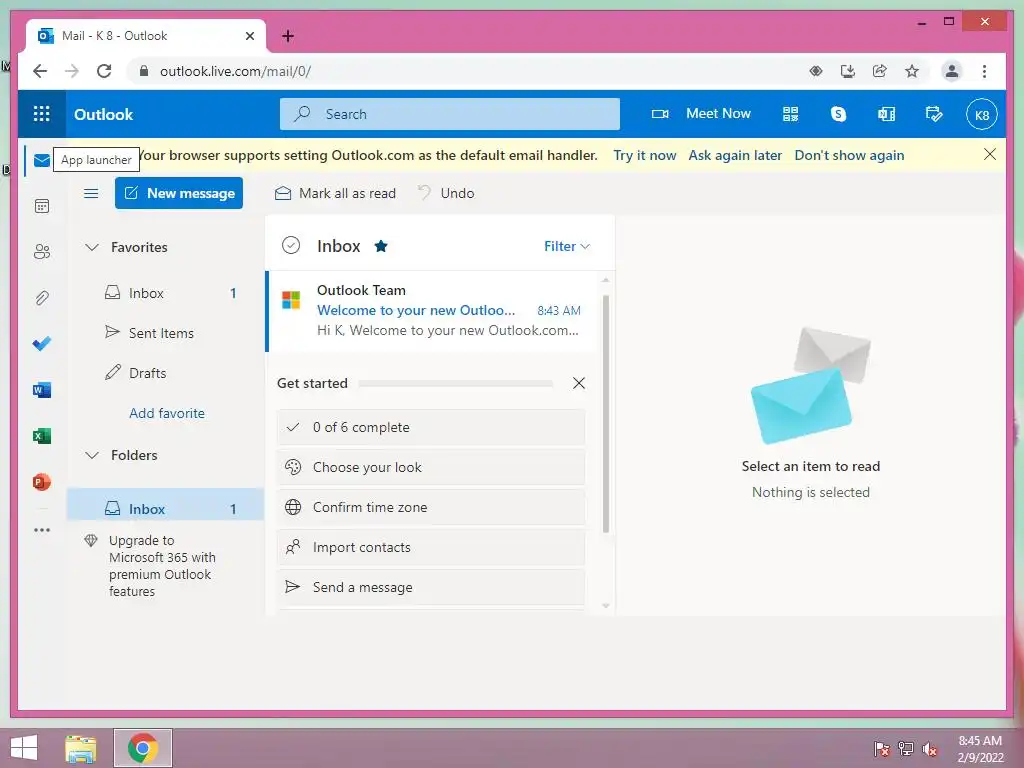
Task: Dismiss the default email handler banner
Action: 990,154
